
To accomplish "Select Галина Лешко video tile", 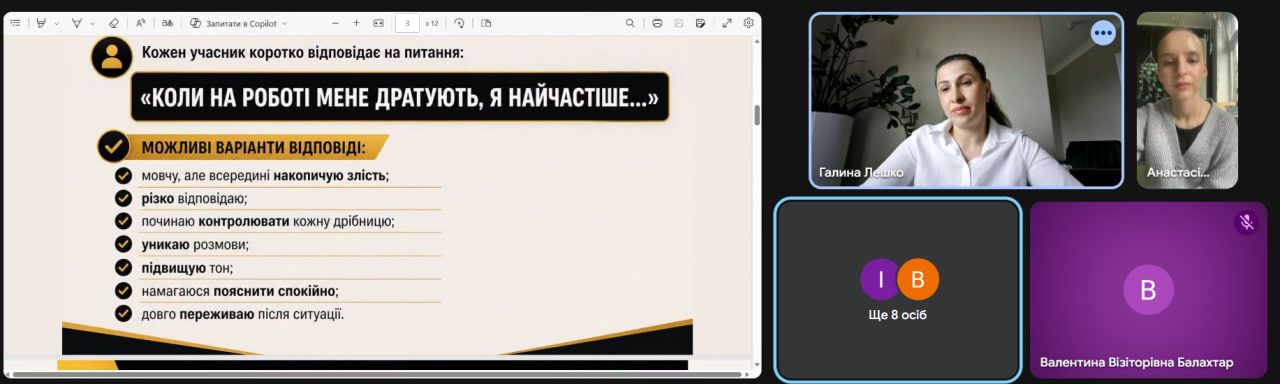I will (x=966, y=100).
